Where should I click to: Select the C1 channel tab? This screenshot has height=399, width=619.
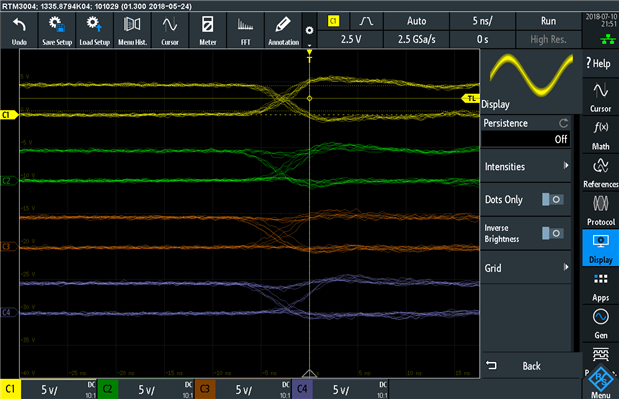[x=10, y=389]
